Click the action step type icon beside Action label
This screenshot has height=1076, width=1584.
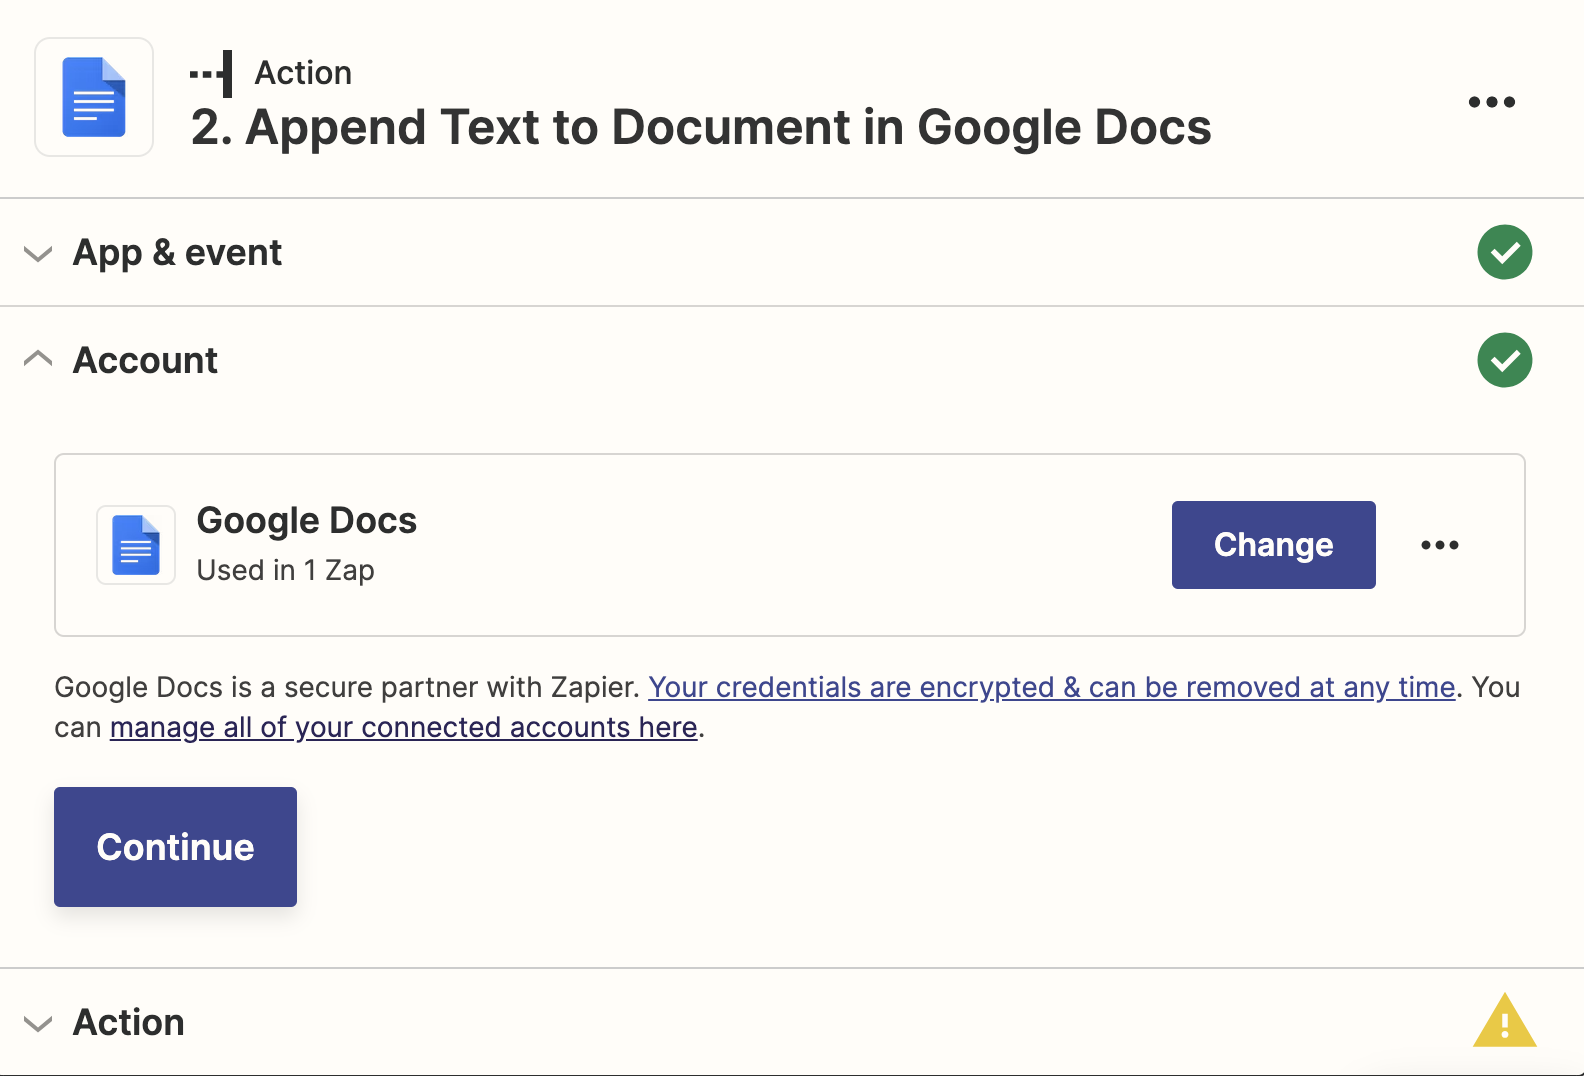[x=211, y=74]
